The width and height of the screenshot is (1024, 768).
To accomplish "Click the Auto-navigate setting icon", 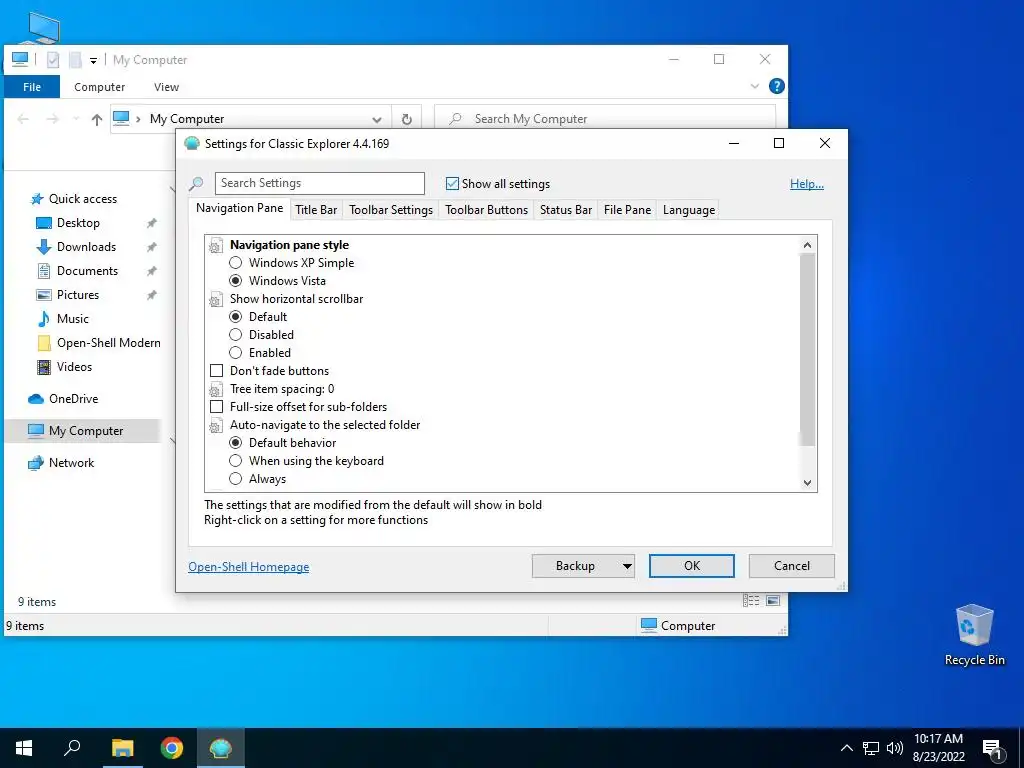I will pos(216,426).
